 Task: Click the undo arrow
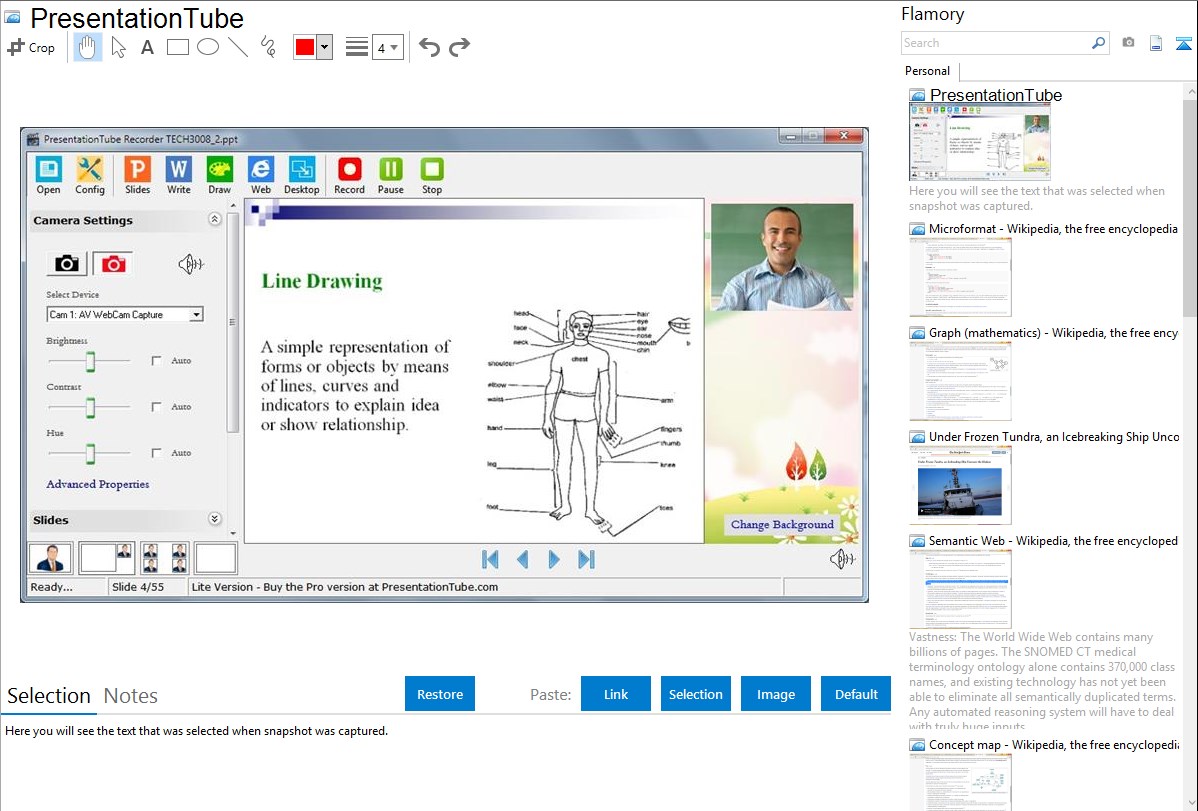click(x=429, y=47)
